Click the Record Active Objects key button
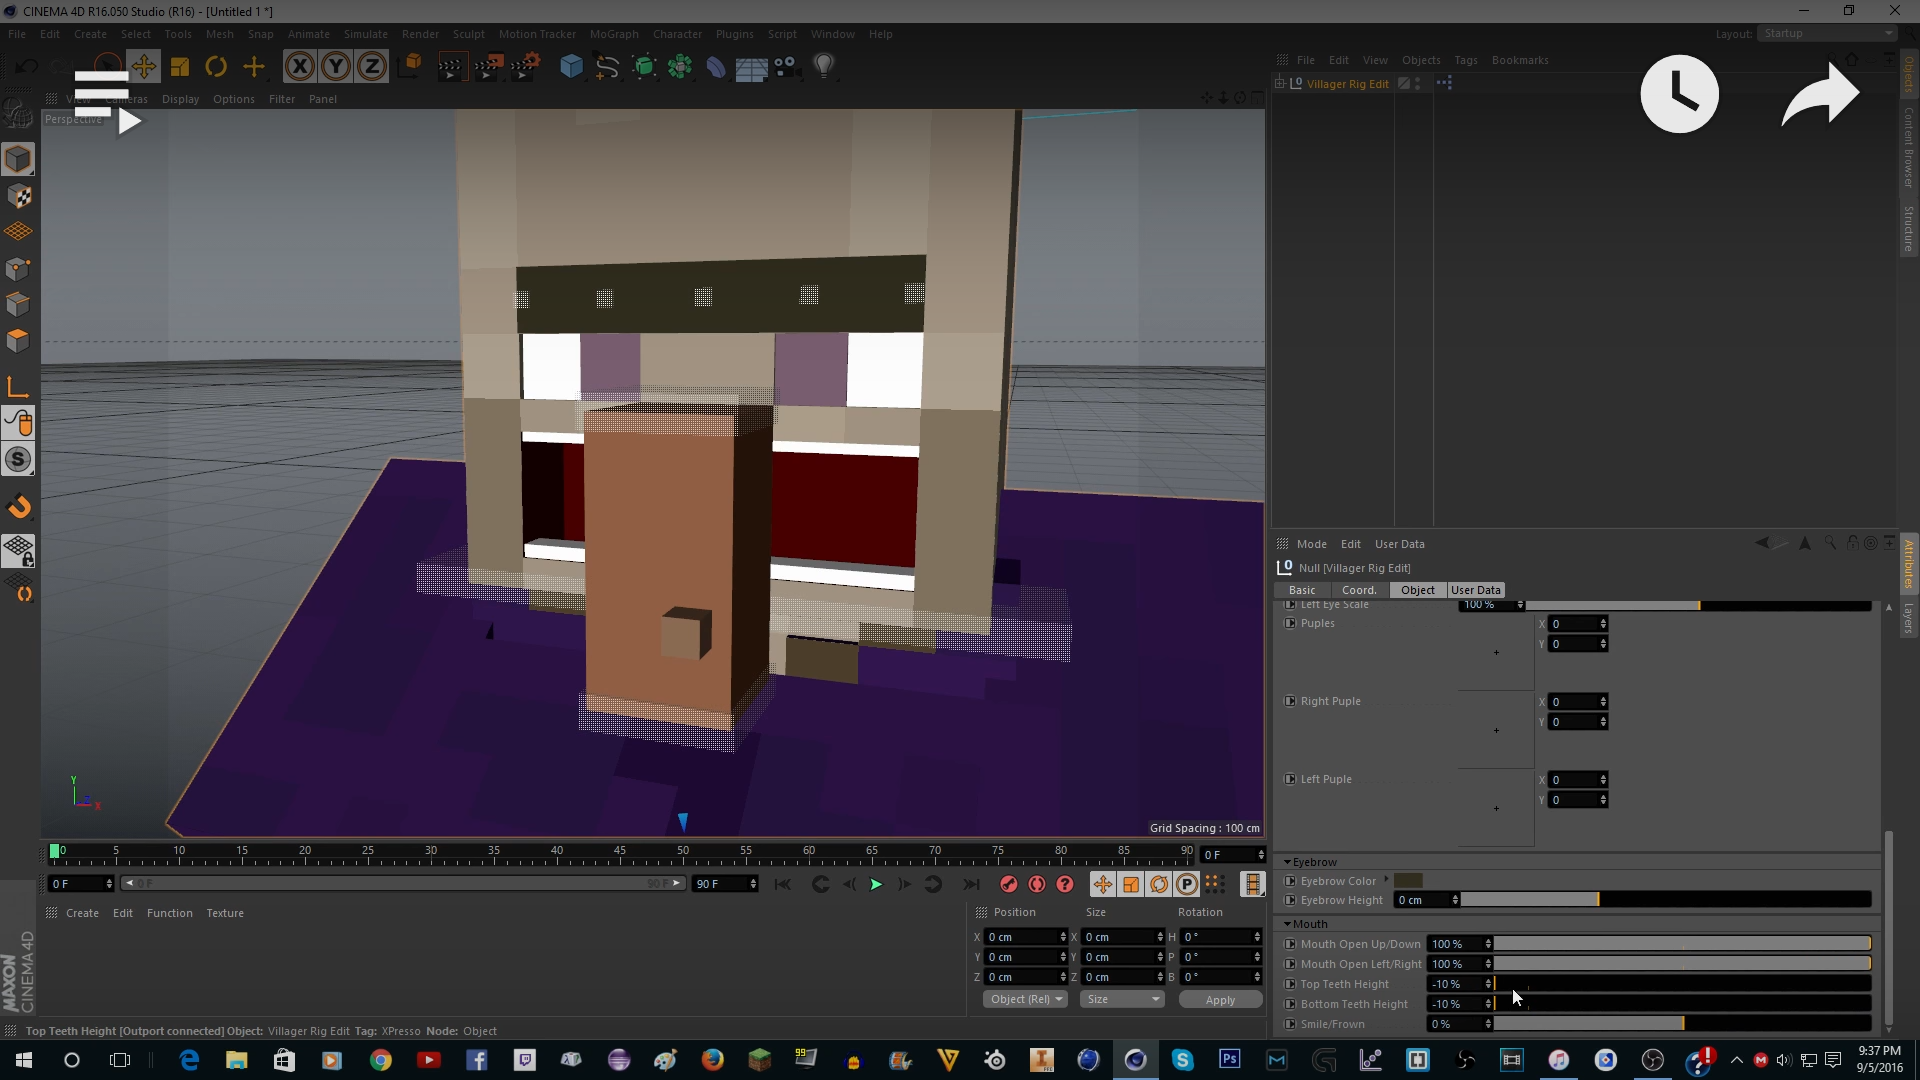 [x=1008, y=884]
